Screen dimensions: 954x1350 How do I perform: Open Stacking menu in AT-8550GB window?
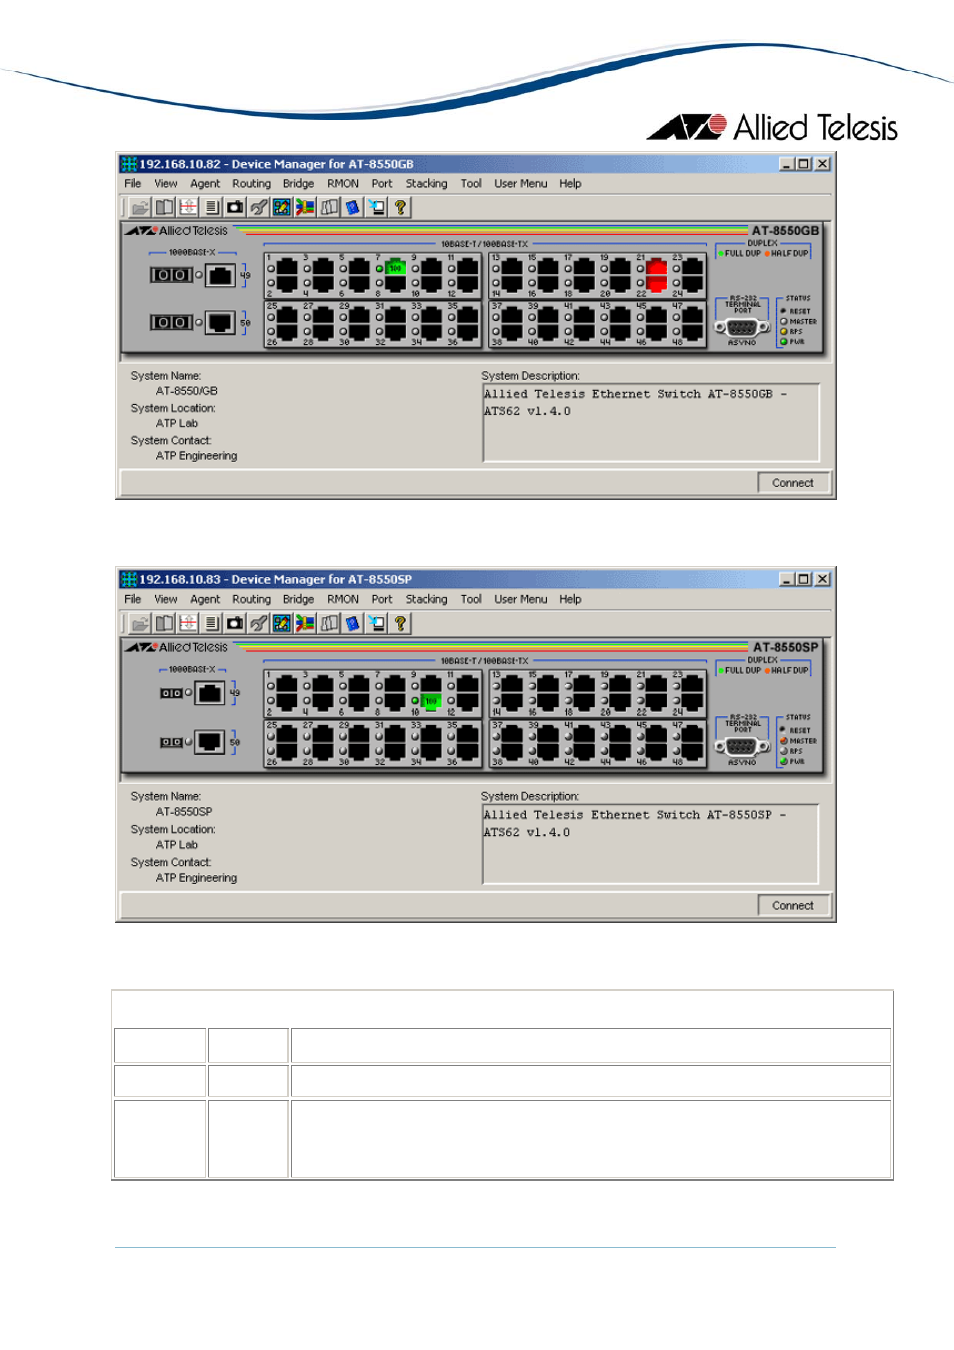(x=427, y=184)
